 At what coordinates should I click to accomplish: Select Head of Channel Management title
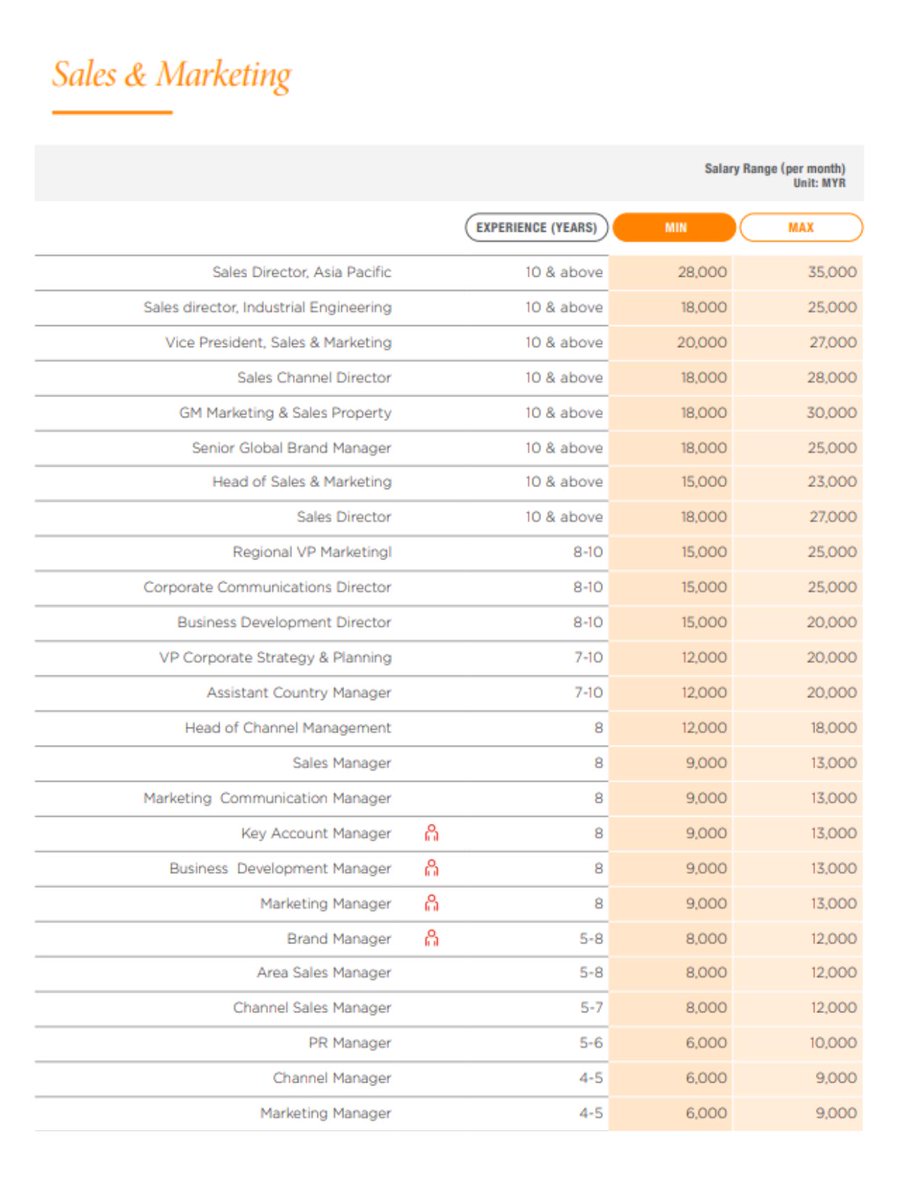(288, 727)
